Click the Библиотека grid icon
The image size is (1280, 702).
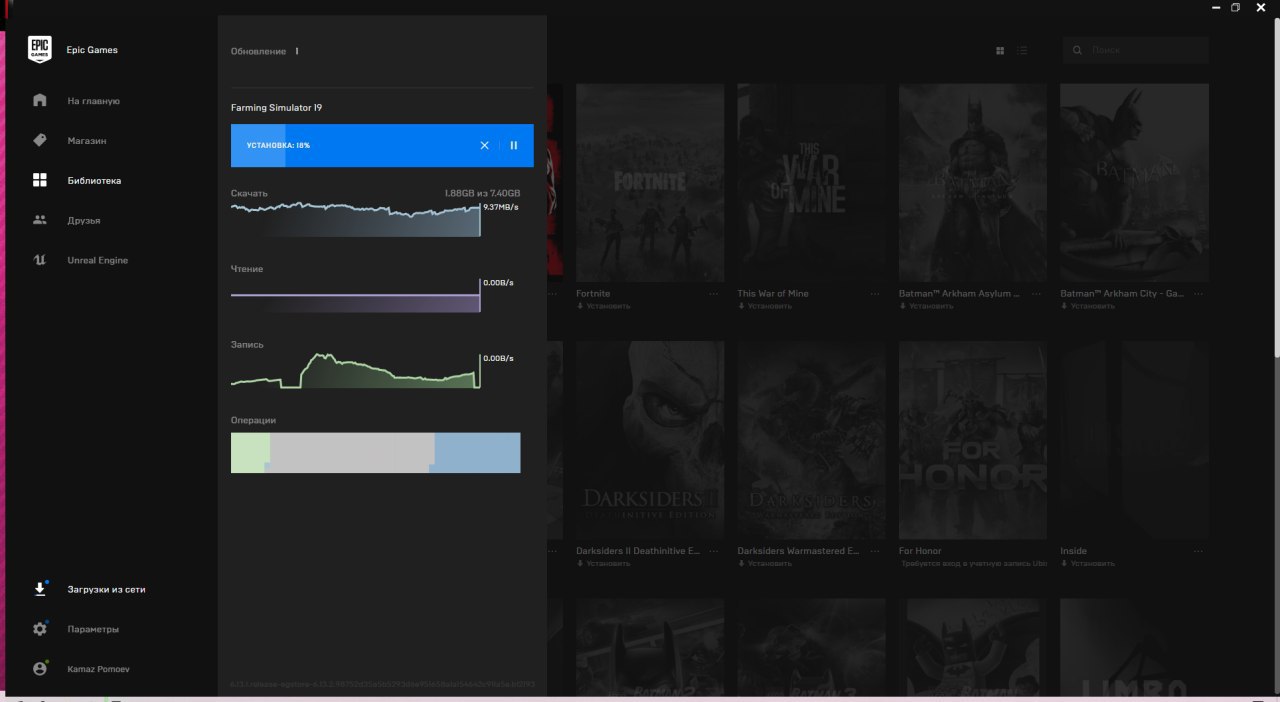pos(40,180)
